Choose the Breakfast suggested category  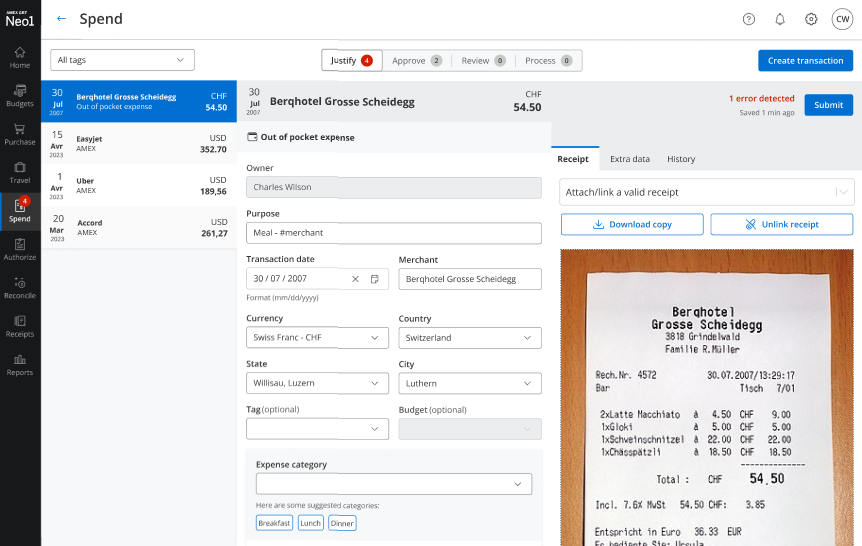click(274, 523)
